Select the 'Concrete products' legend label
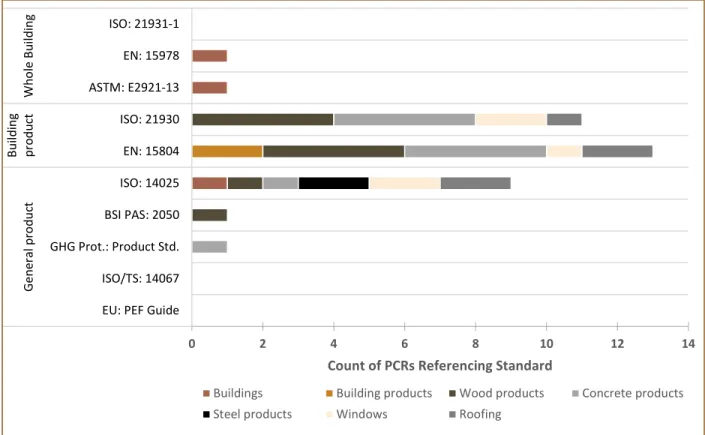This screenshot has width=705, height=435. click(633, 393)
